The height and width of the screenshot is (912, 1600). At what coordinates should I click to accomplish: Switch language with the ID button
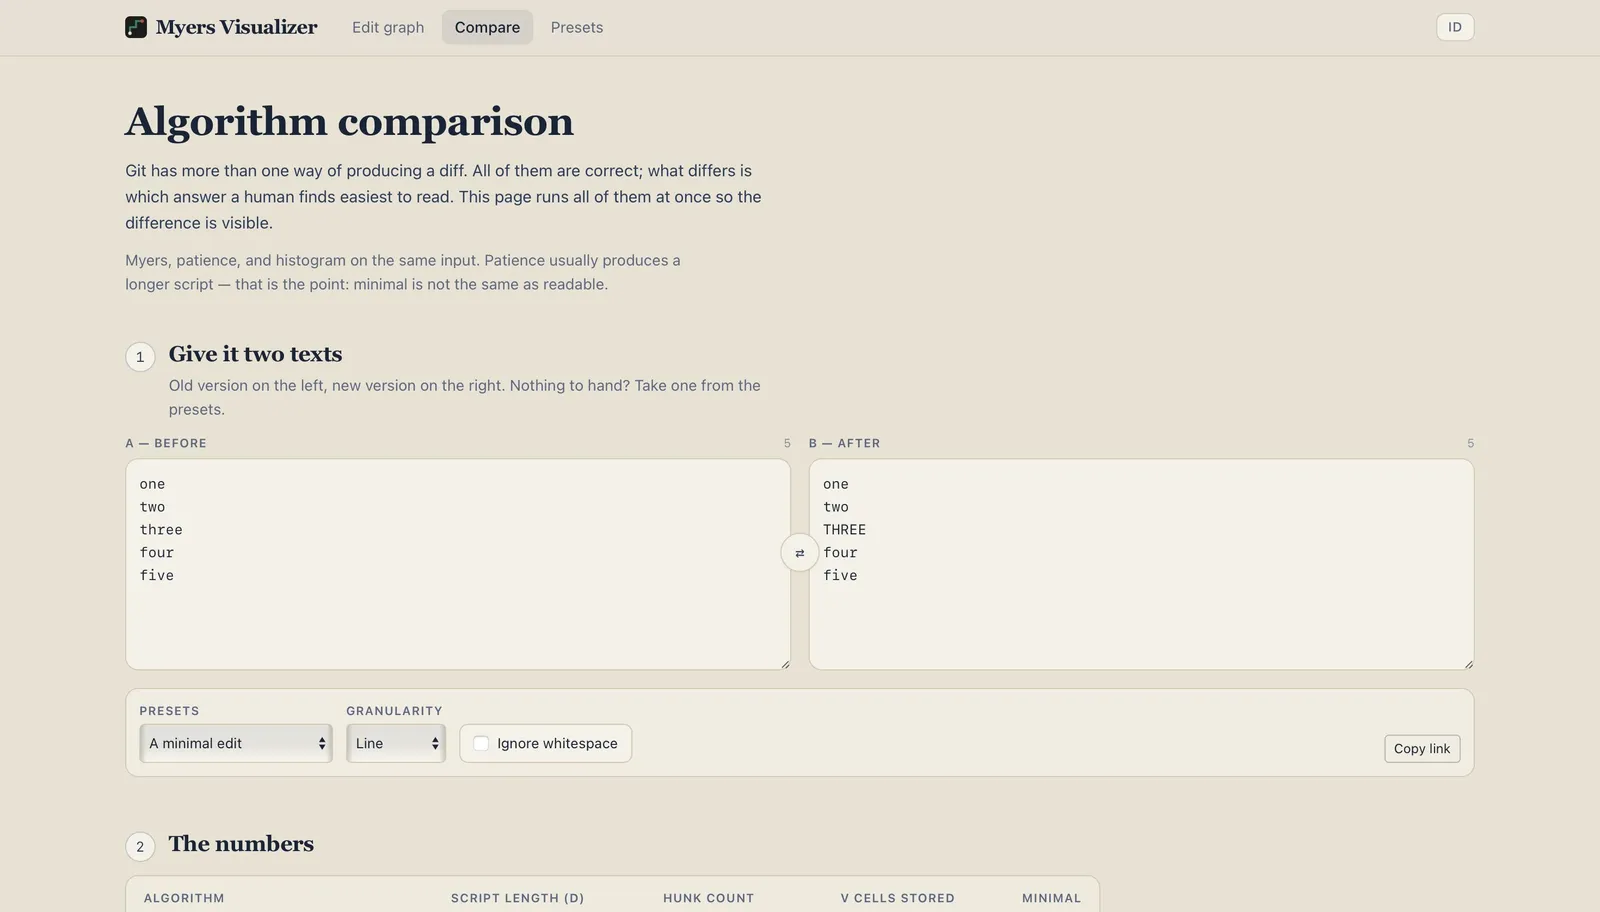pyautogui.click(x=1455, y=27)
